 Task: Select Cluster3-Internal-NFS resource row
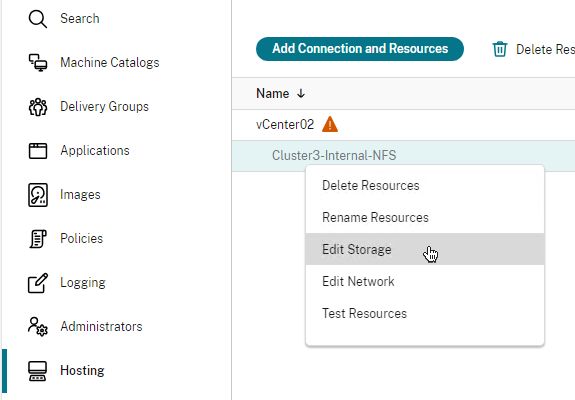click(x=403, y=155)
